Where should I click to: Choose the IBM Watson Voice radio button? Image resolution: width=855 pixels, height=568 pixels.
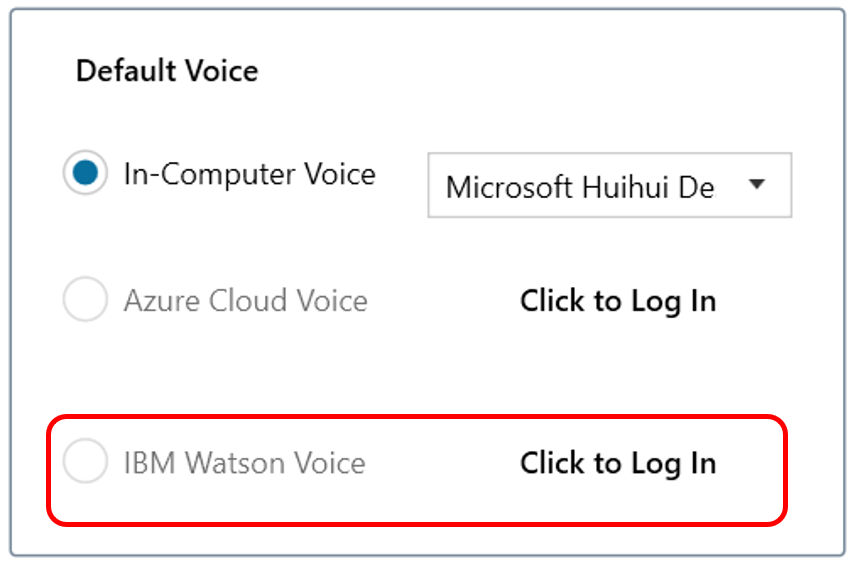(85, 463)
